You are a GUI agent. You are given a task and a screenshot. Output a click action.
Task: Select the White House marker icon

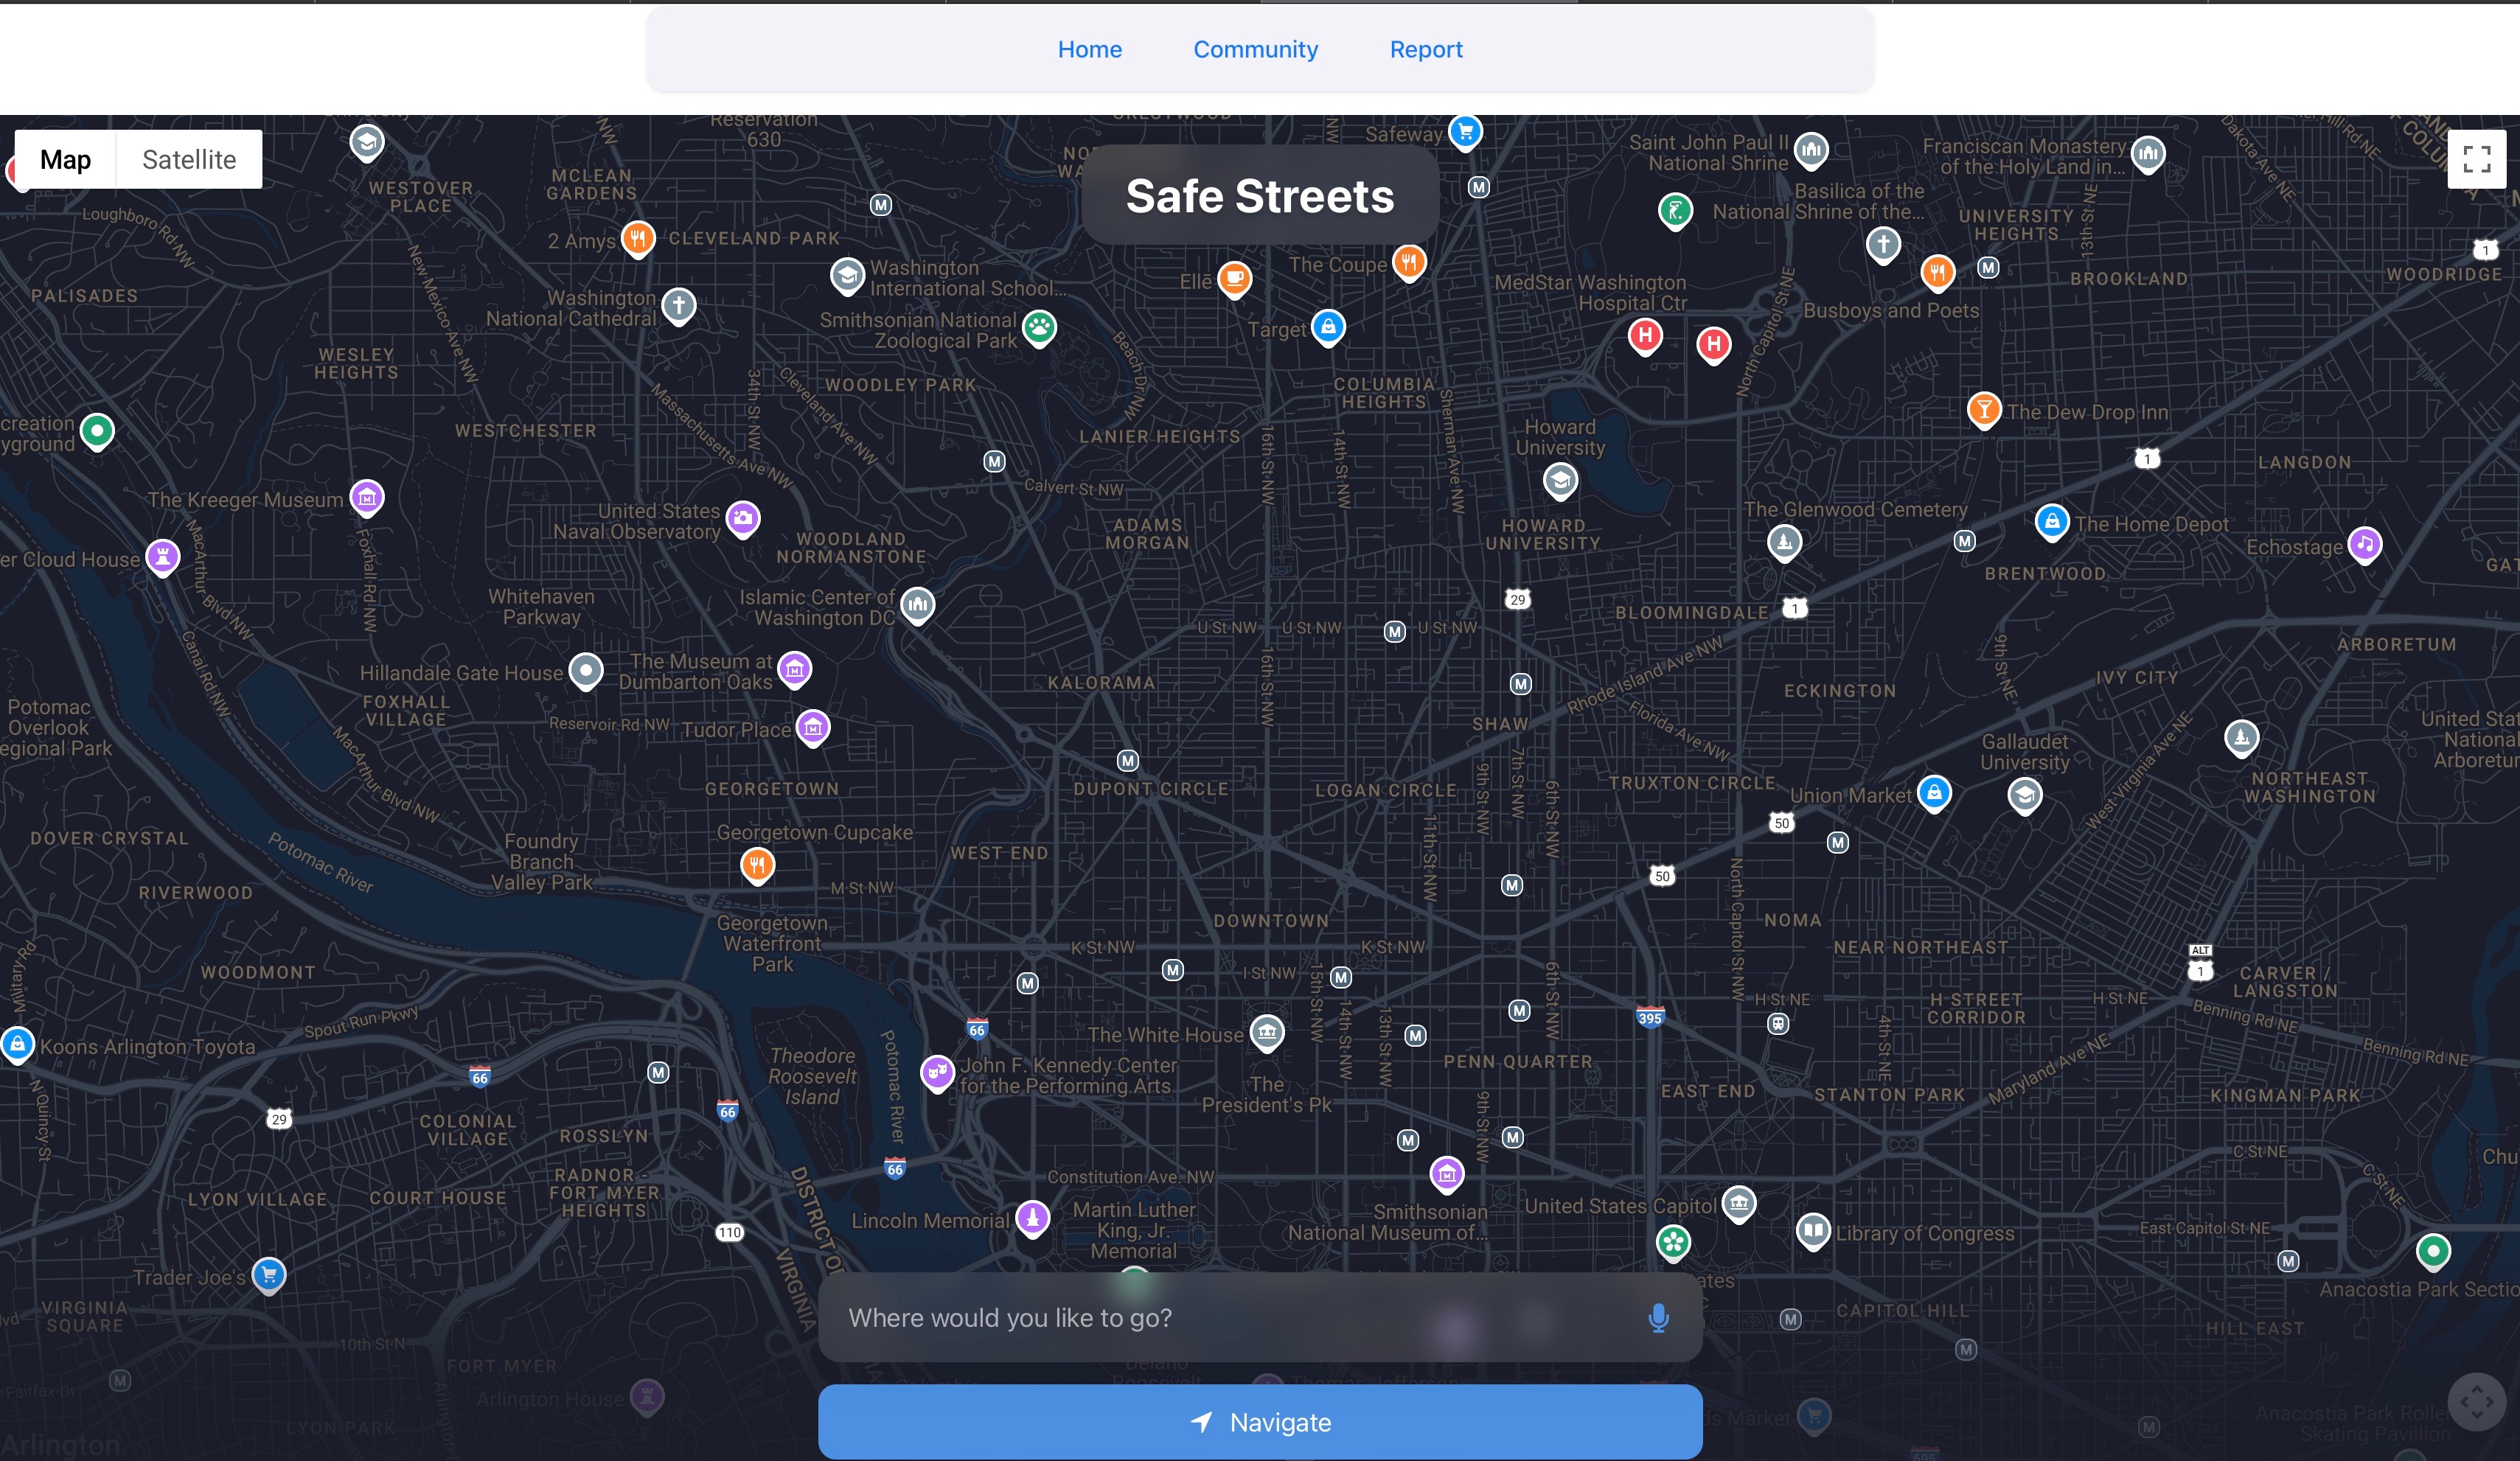pyautogui.click(x=1266, y=1031)
